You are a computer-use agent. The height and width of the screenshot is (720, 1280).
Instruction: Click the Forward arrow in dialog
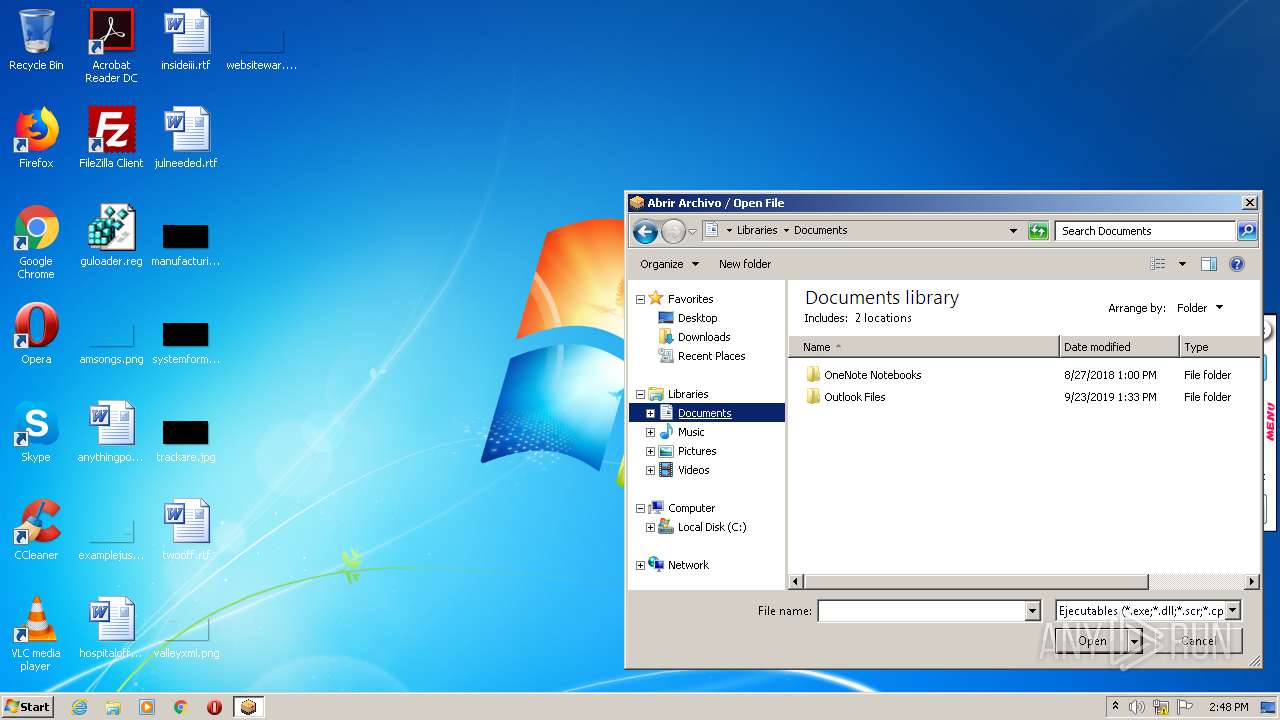coord(673,231)
